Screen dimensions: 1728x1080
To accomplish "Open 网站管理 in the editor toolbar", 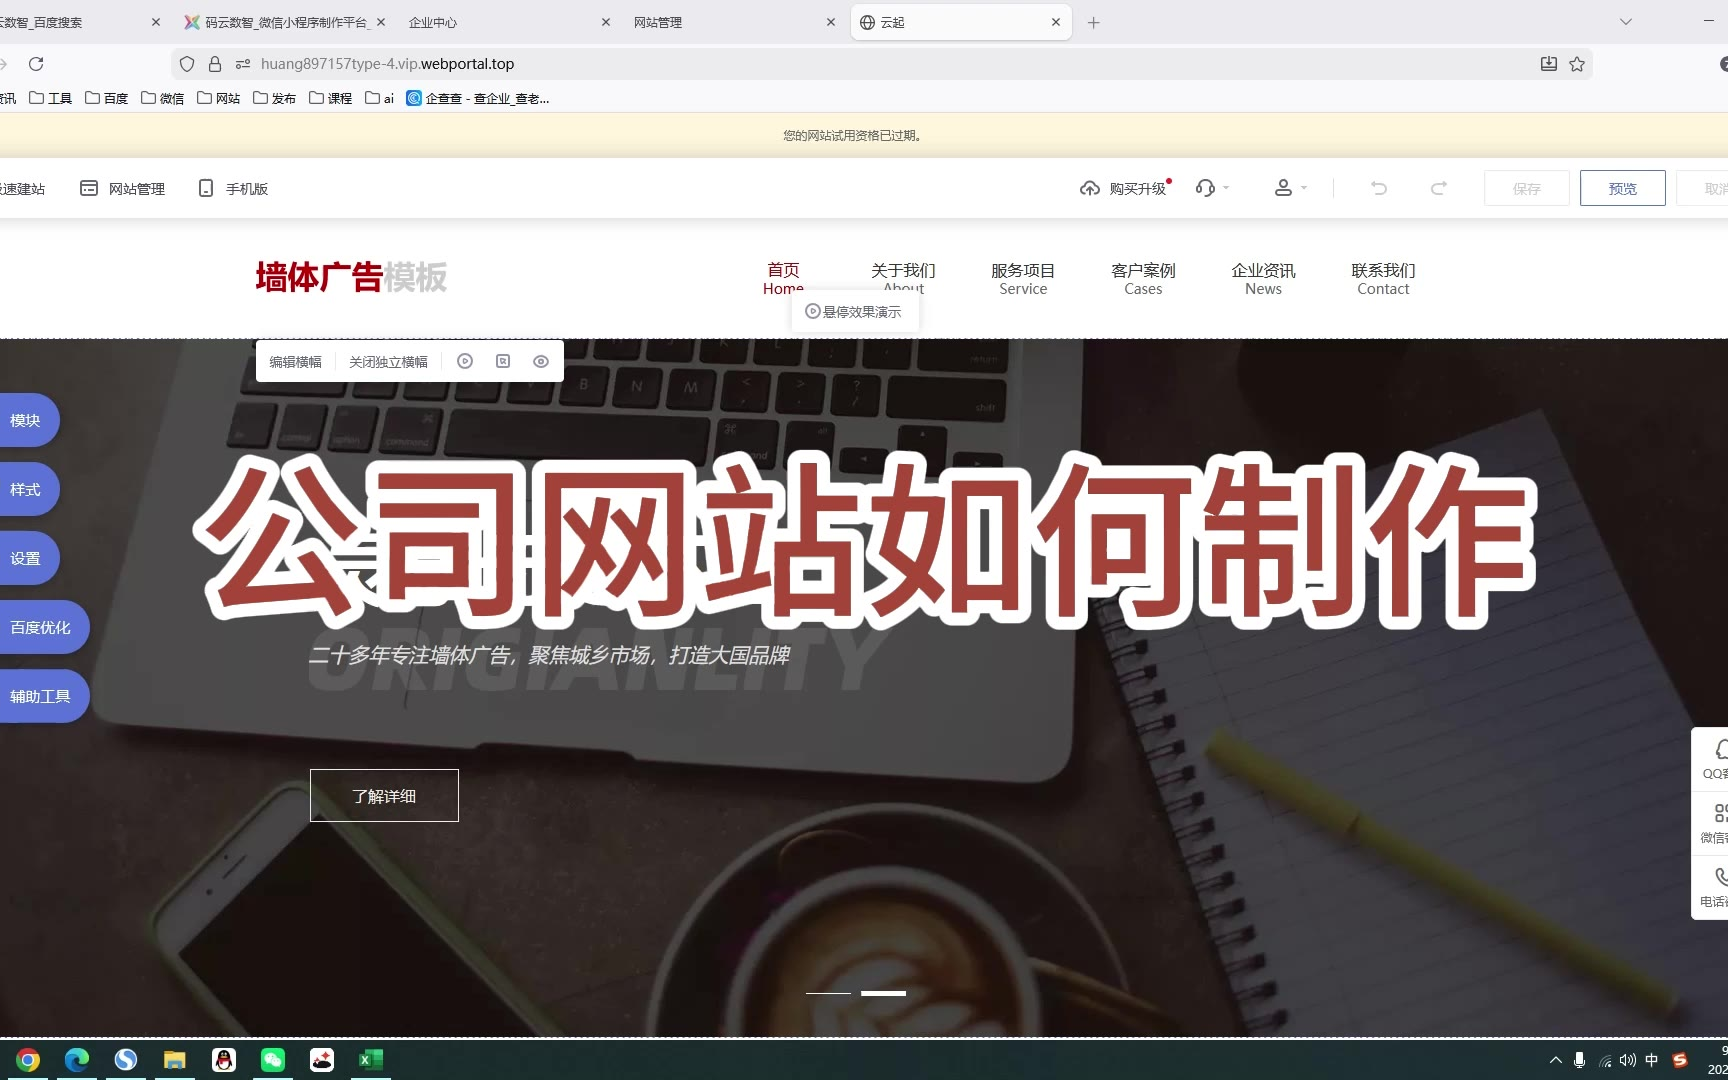I will pyautogui.click(x=123, y=188).
